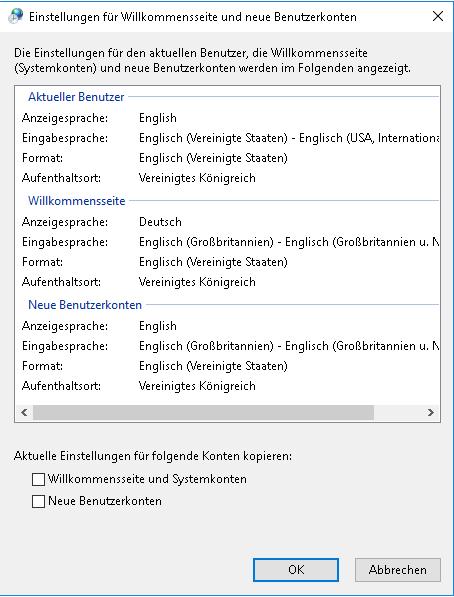
Task: Click Anzeigesprache label under Aktueller Benutzer
Action: pyautogui.click(x=65, y=118)
